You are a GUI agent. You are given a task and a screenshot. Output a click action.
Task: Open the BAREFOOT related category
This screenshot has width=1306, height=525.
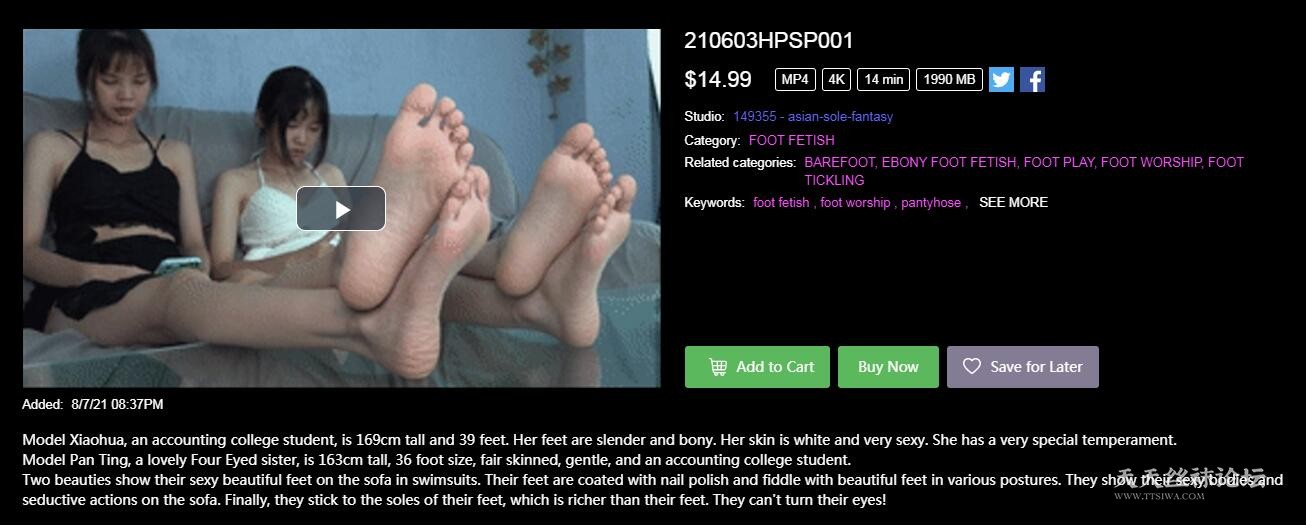840,162
